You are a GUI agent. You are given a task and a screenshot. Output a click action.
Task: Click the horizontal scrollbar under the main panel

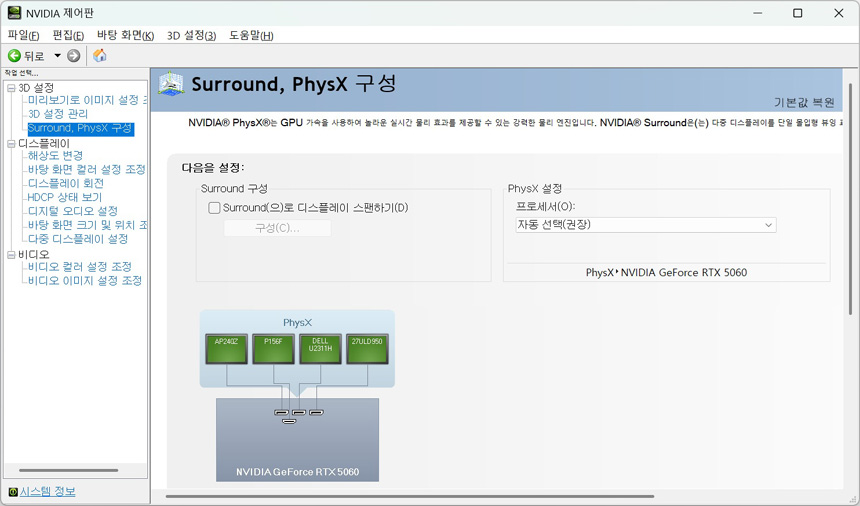coord(410,496)
